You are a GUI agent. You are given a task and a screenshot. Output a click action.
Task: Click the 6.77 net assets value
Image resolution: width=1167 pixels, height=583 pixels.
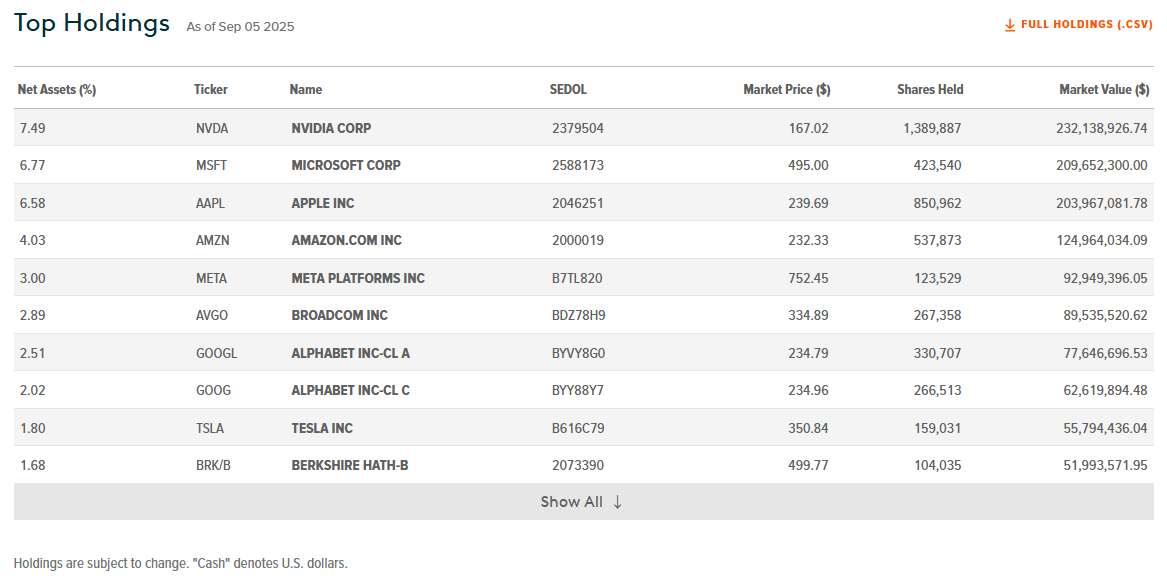point(33,165)
